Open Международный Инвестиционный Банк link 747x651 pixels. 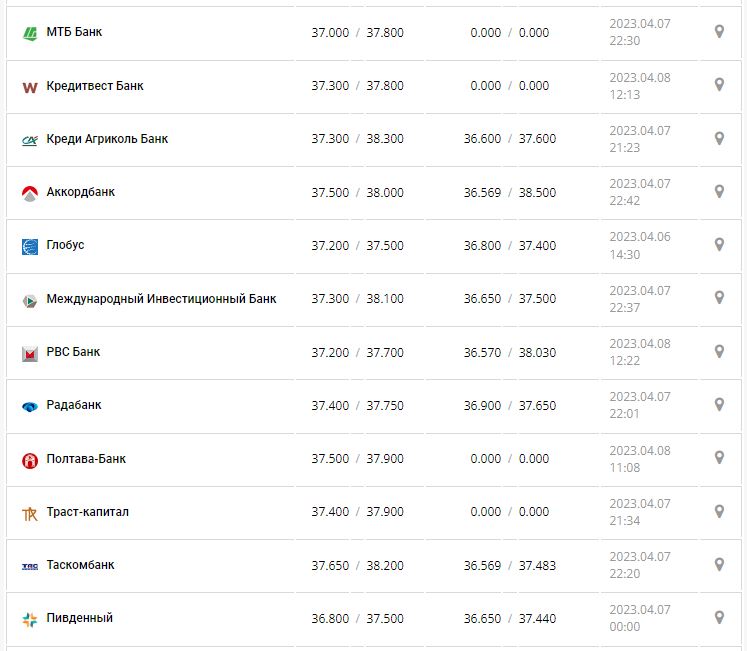161,298
